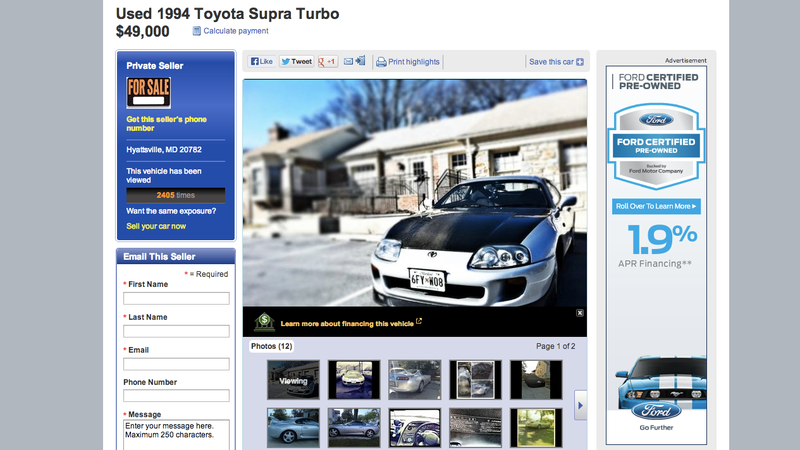Click the Save this car link

(551, 62)
